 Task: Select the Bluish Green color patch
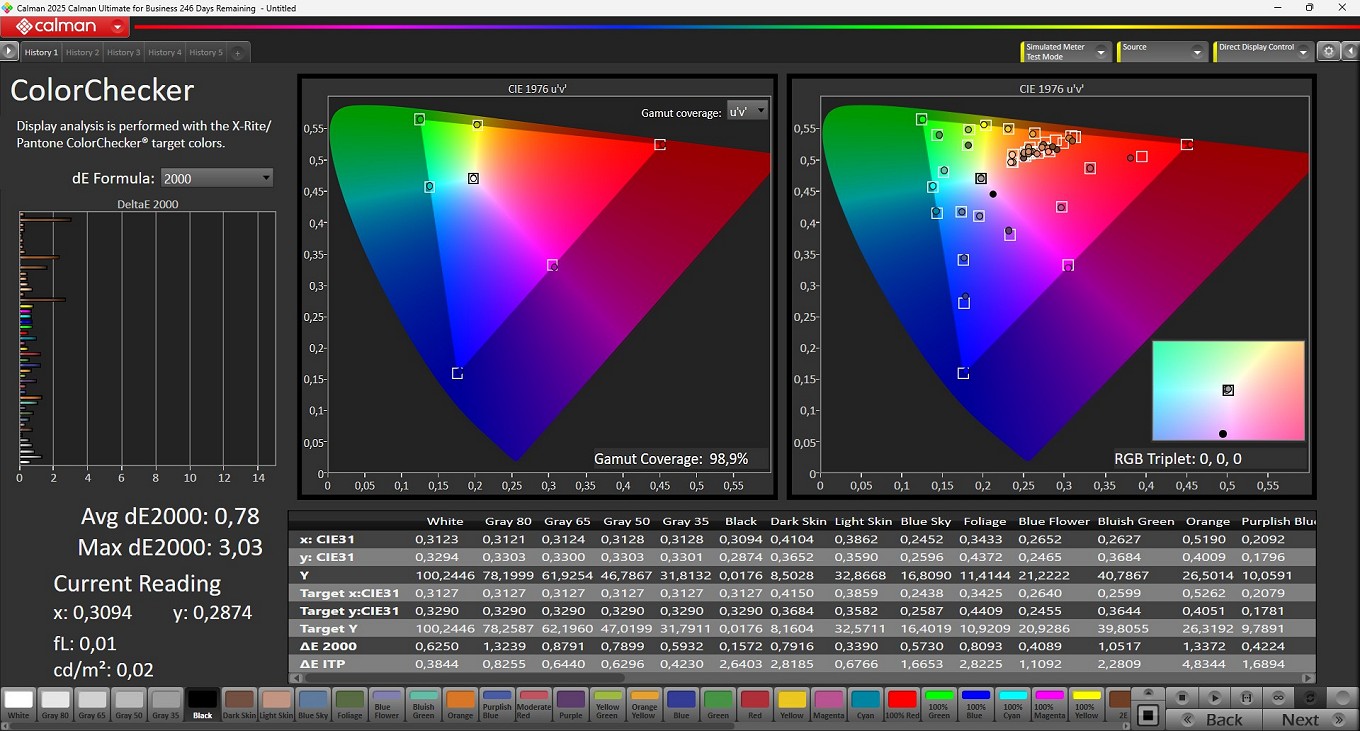click(x=423, y=702)
